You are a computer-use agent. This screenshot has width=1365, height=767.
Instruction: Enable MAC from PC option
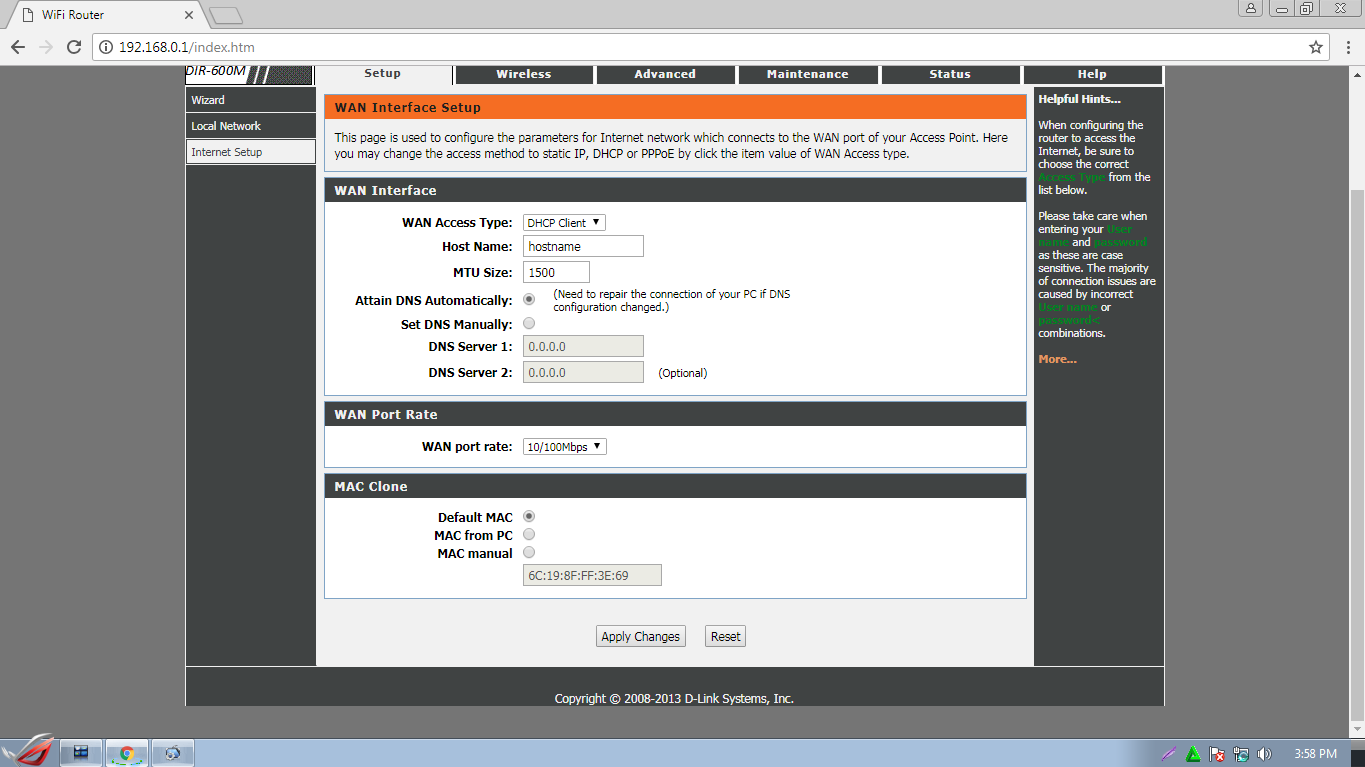tap(528, 534)
